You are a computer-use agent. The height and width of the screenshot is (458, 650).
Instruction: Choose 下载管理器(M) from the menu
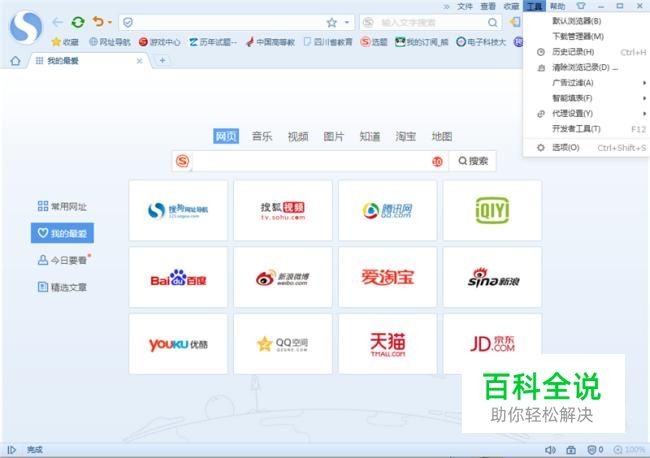586,36
